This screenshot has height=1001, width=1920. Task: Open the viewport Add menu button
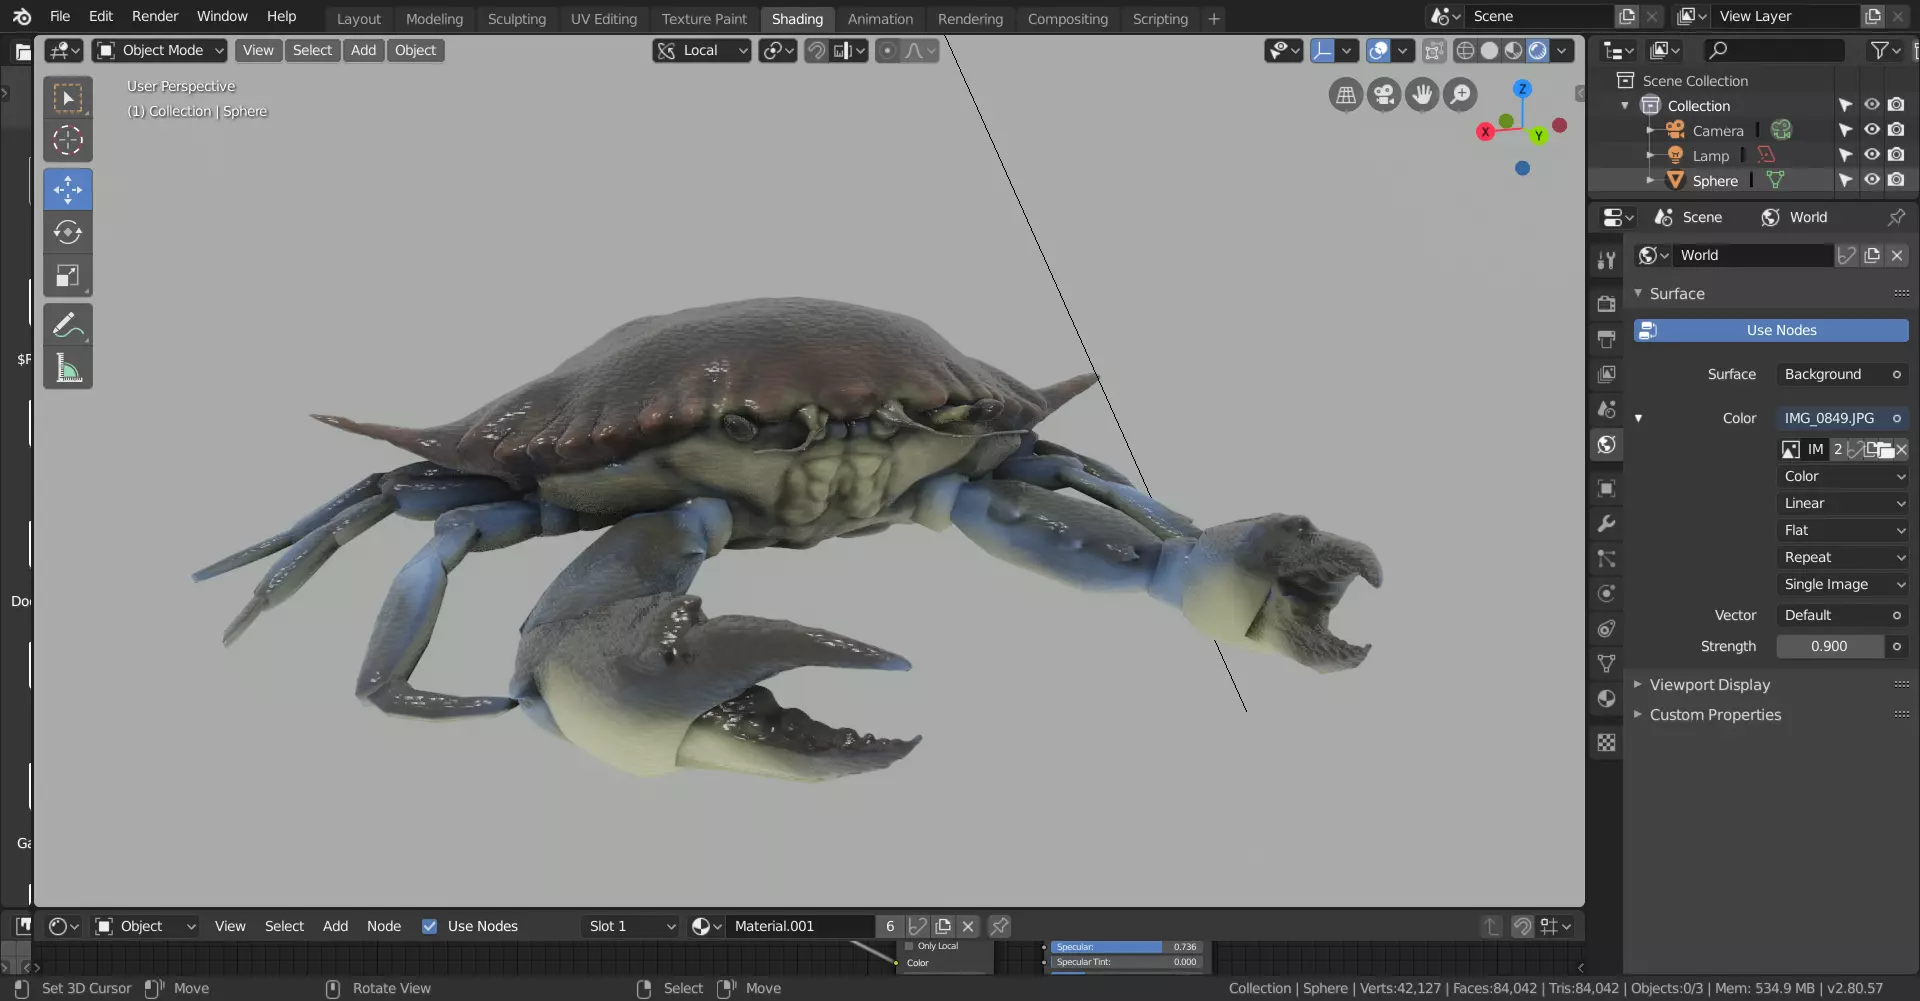[364, 50]
